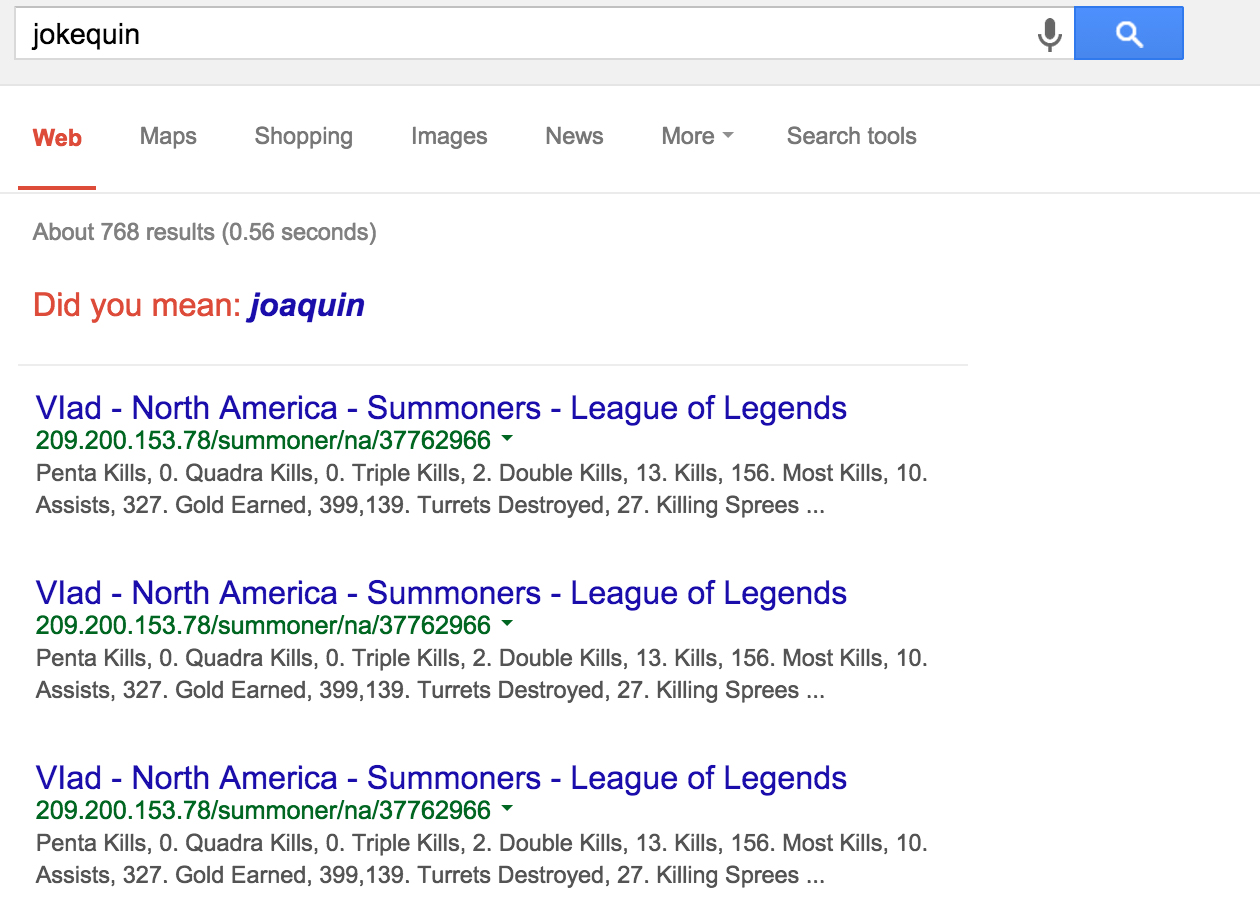Select the Web tab
This screenshot has width=1260, height=918.
(57, 138)
